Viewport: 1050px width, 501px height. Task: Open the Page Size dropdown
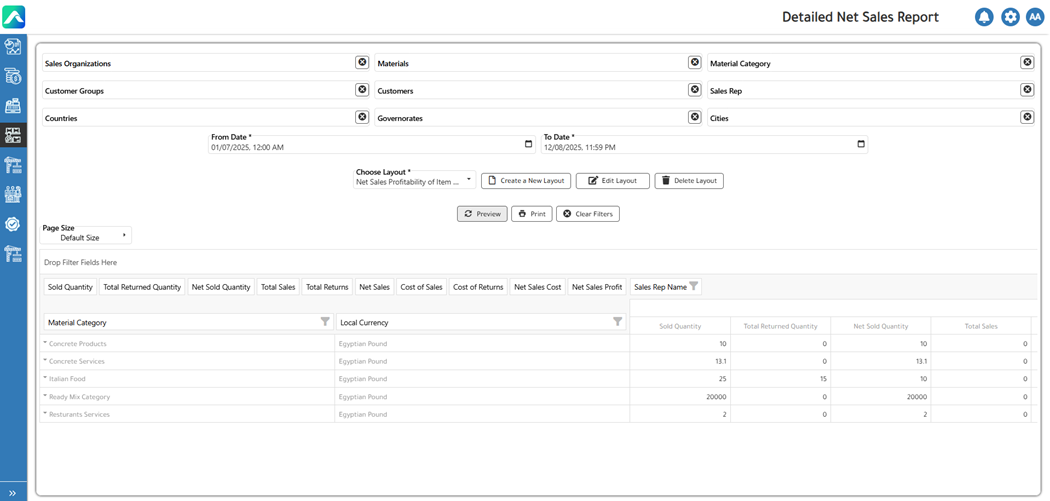pyautogui.click(x=124, y=236)
